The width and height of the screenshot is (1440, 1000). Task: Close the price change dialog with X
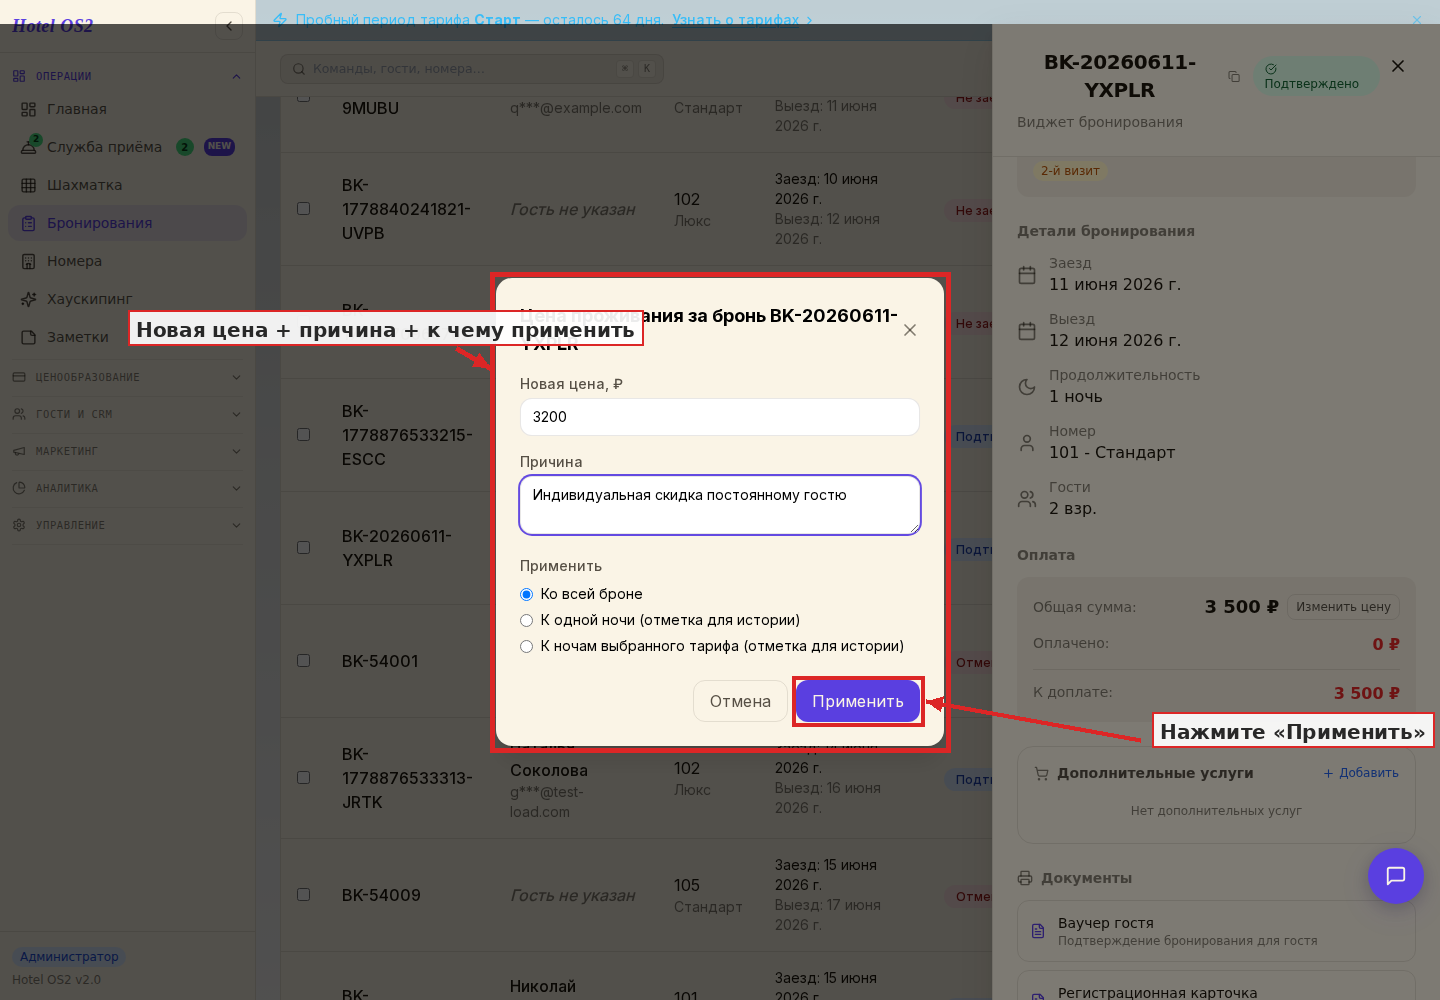point(910,330)
